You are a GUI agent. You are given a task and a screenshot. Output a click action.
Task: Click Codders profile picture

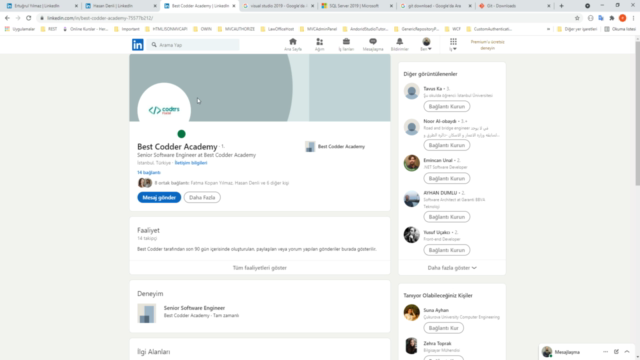tap(164, 109)
